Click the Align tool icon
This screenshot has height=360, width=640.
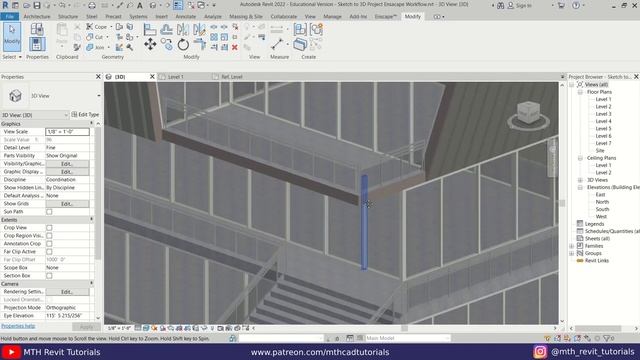point(150,29)
